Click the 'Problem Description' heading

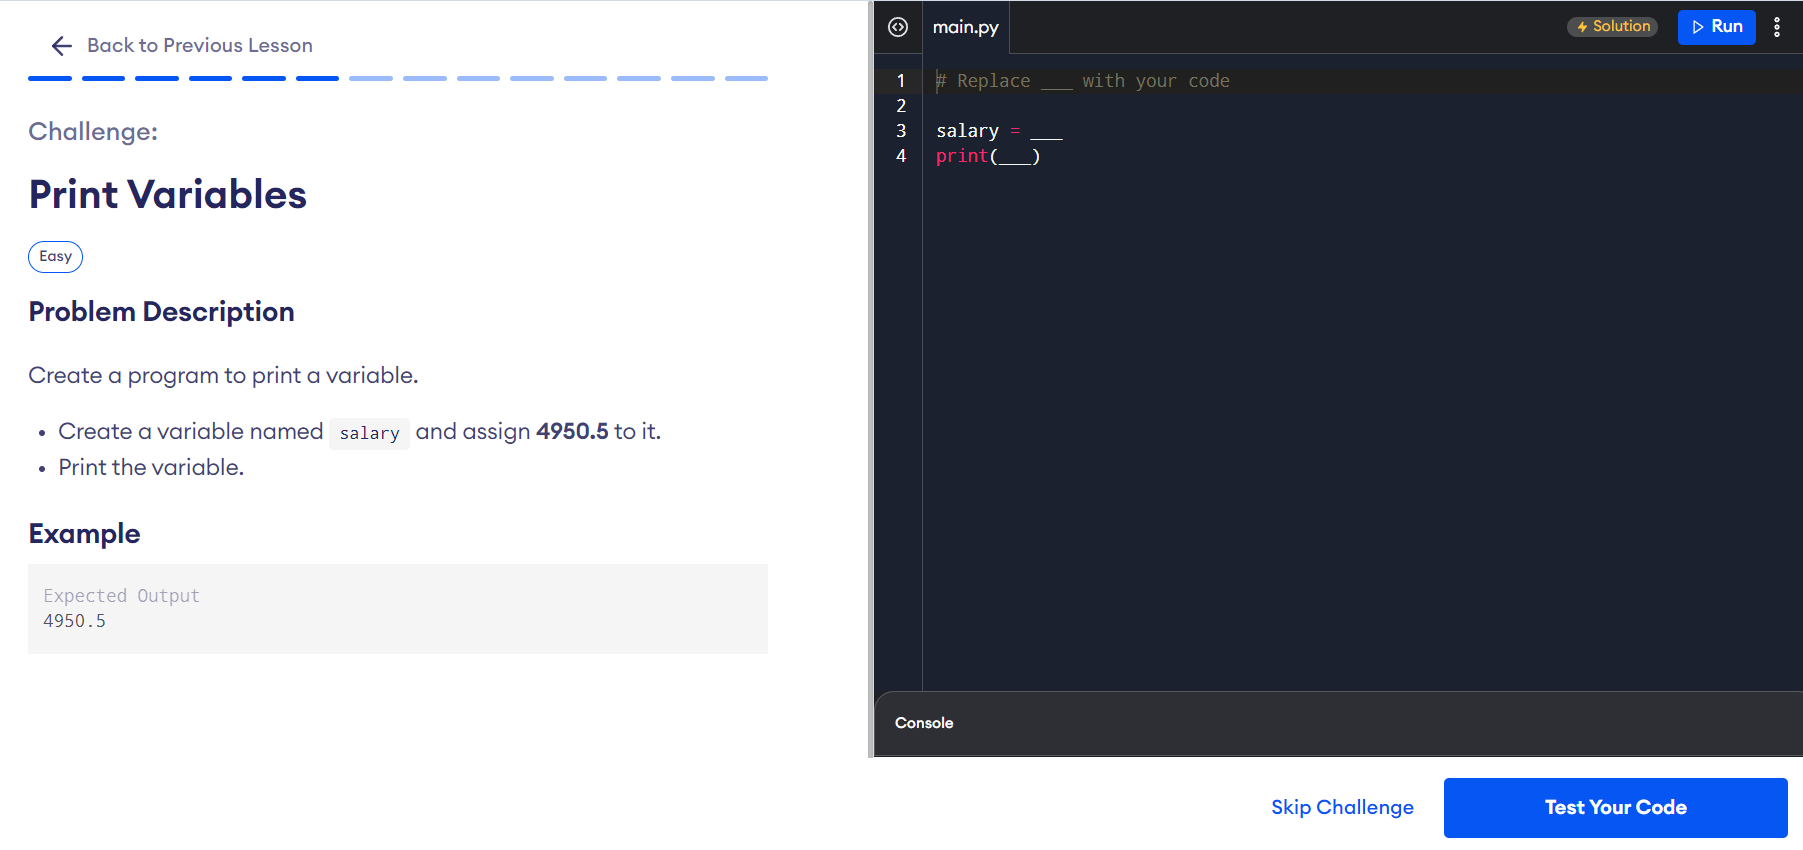(x=161, y=312)
